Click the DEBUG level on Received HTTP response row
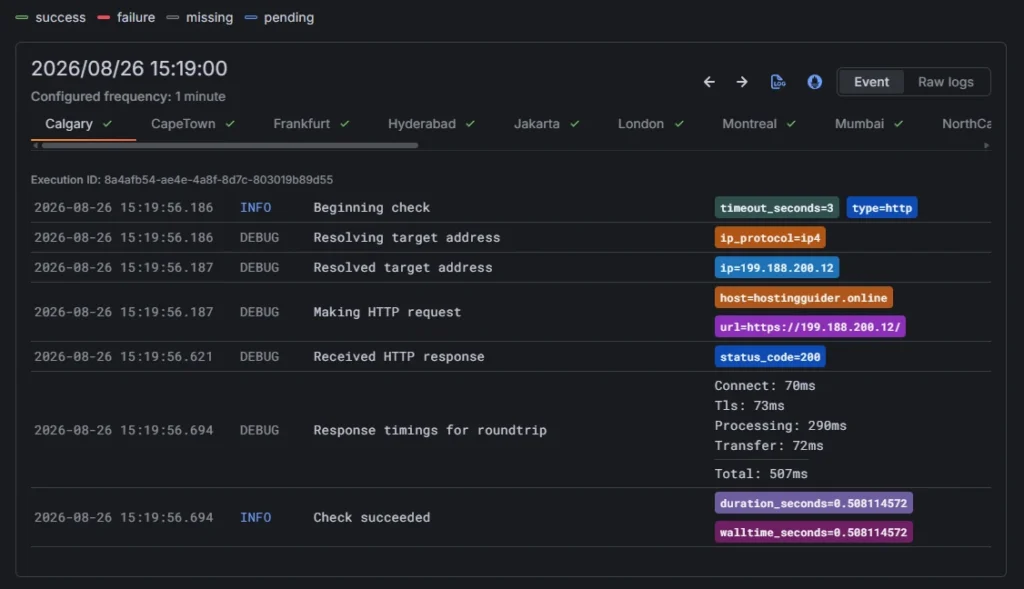 pos(259,357)
